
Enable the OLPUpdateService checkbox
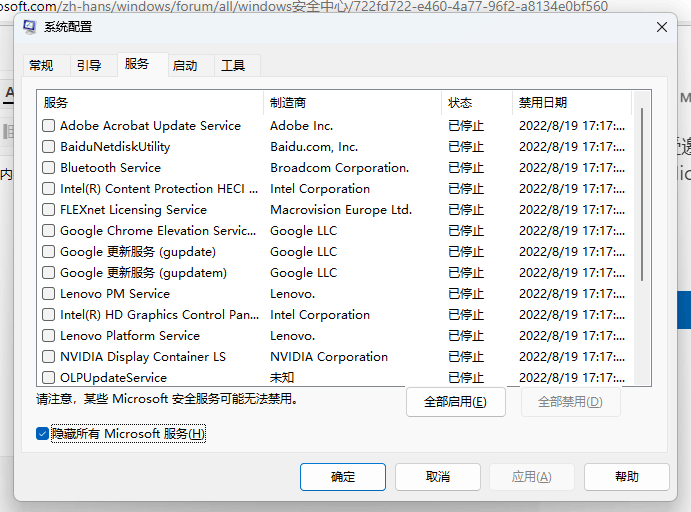click(48, 378)
